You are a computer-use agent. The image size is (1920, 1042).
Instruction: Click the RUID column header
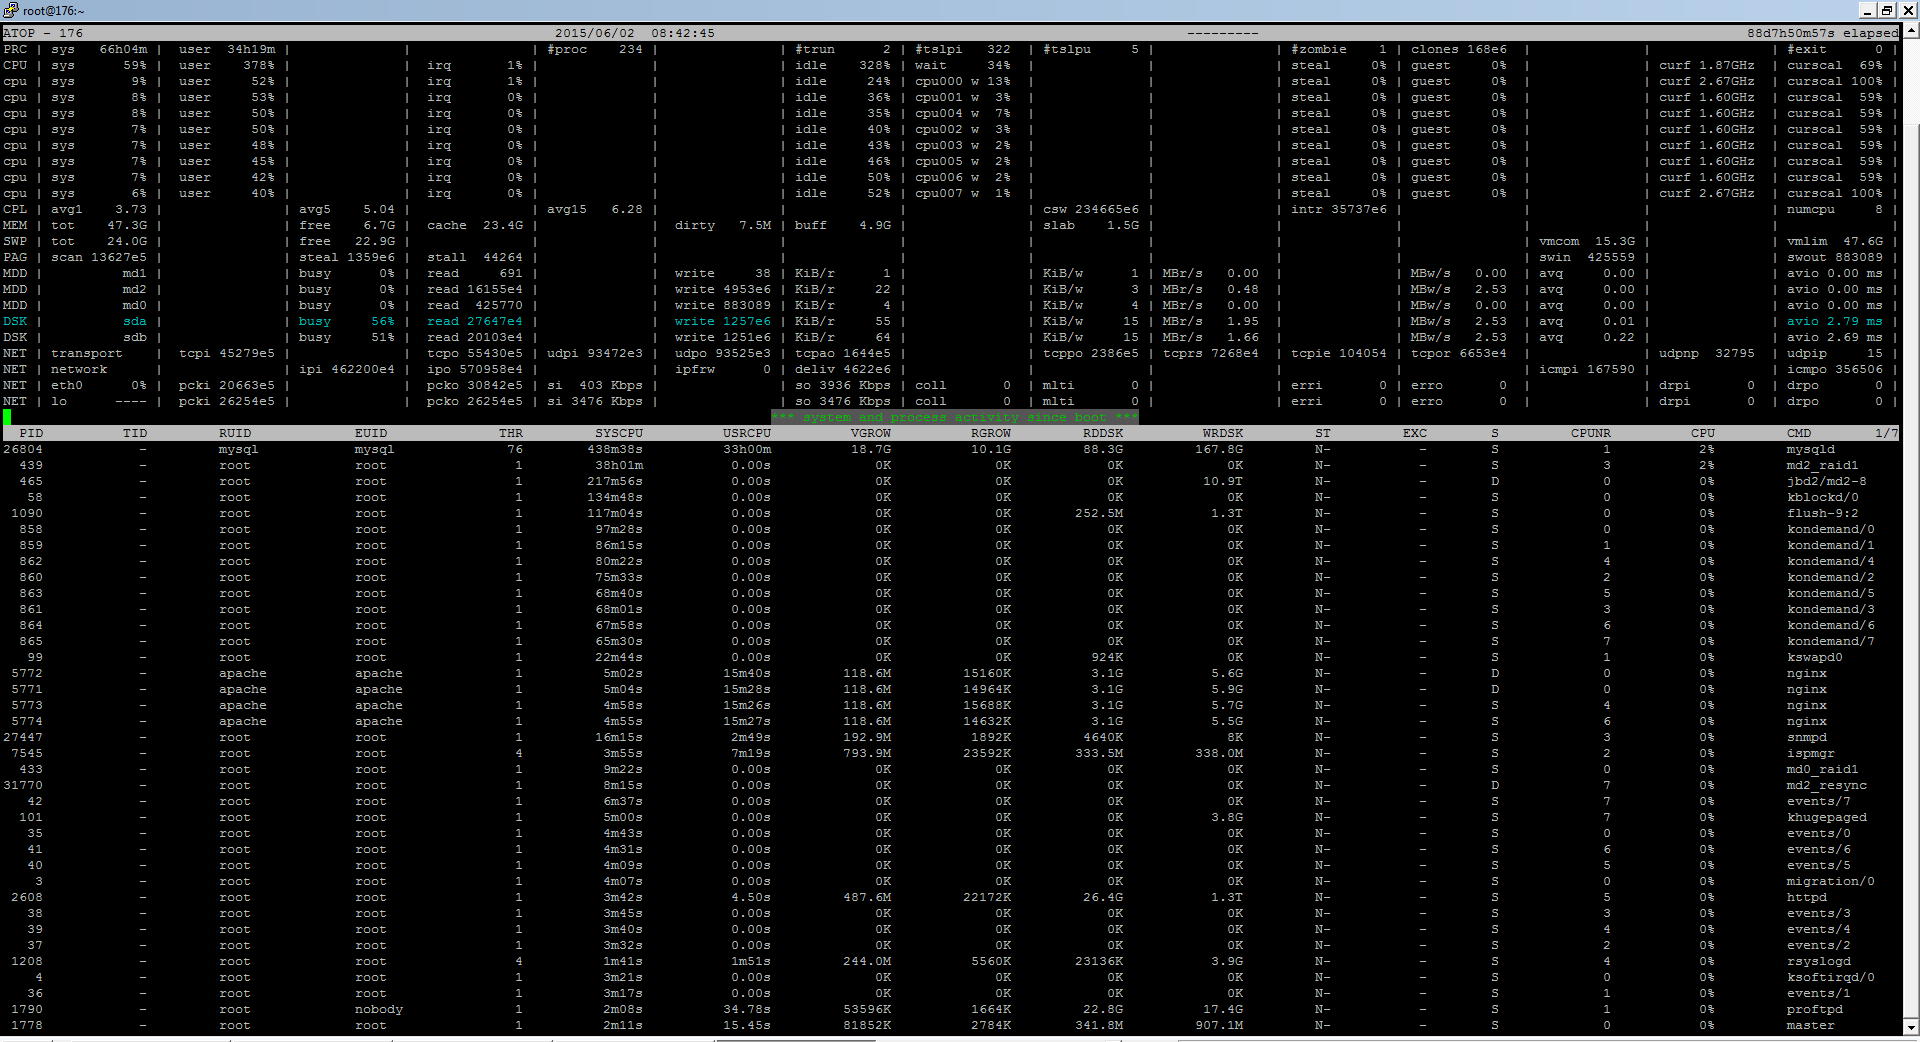[235, 433]
